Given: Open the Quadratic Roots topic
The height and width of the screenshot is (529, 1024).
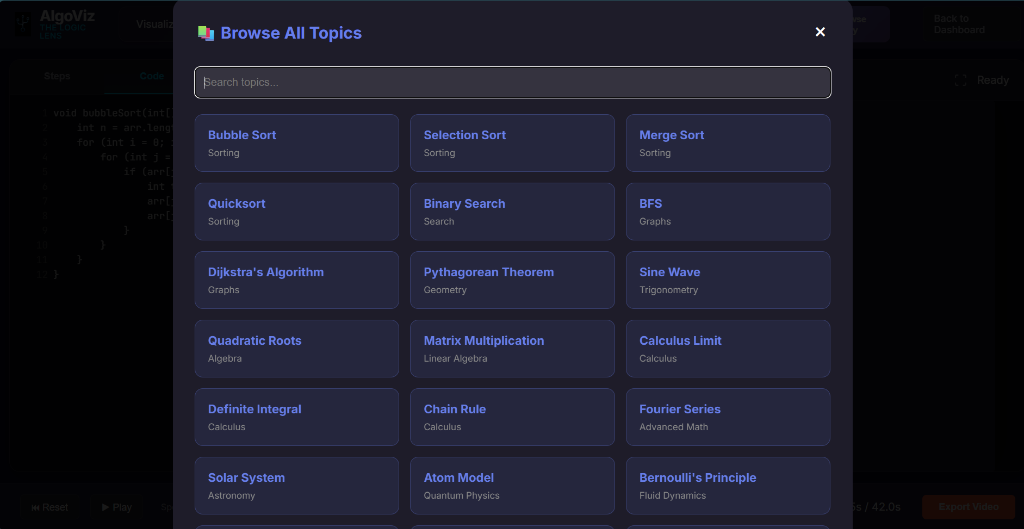Looking at the screenshot, I should [x=296, y=348].
